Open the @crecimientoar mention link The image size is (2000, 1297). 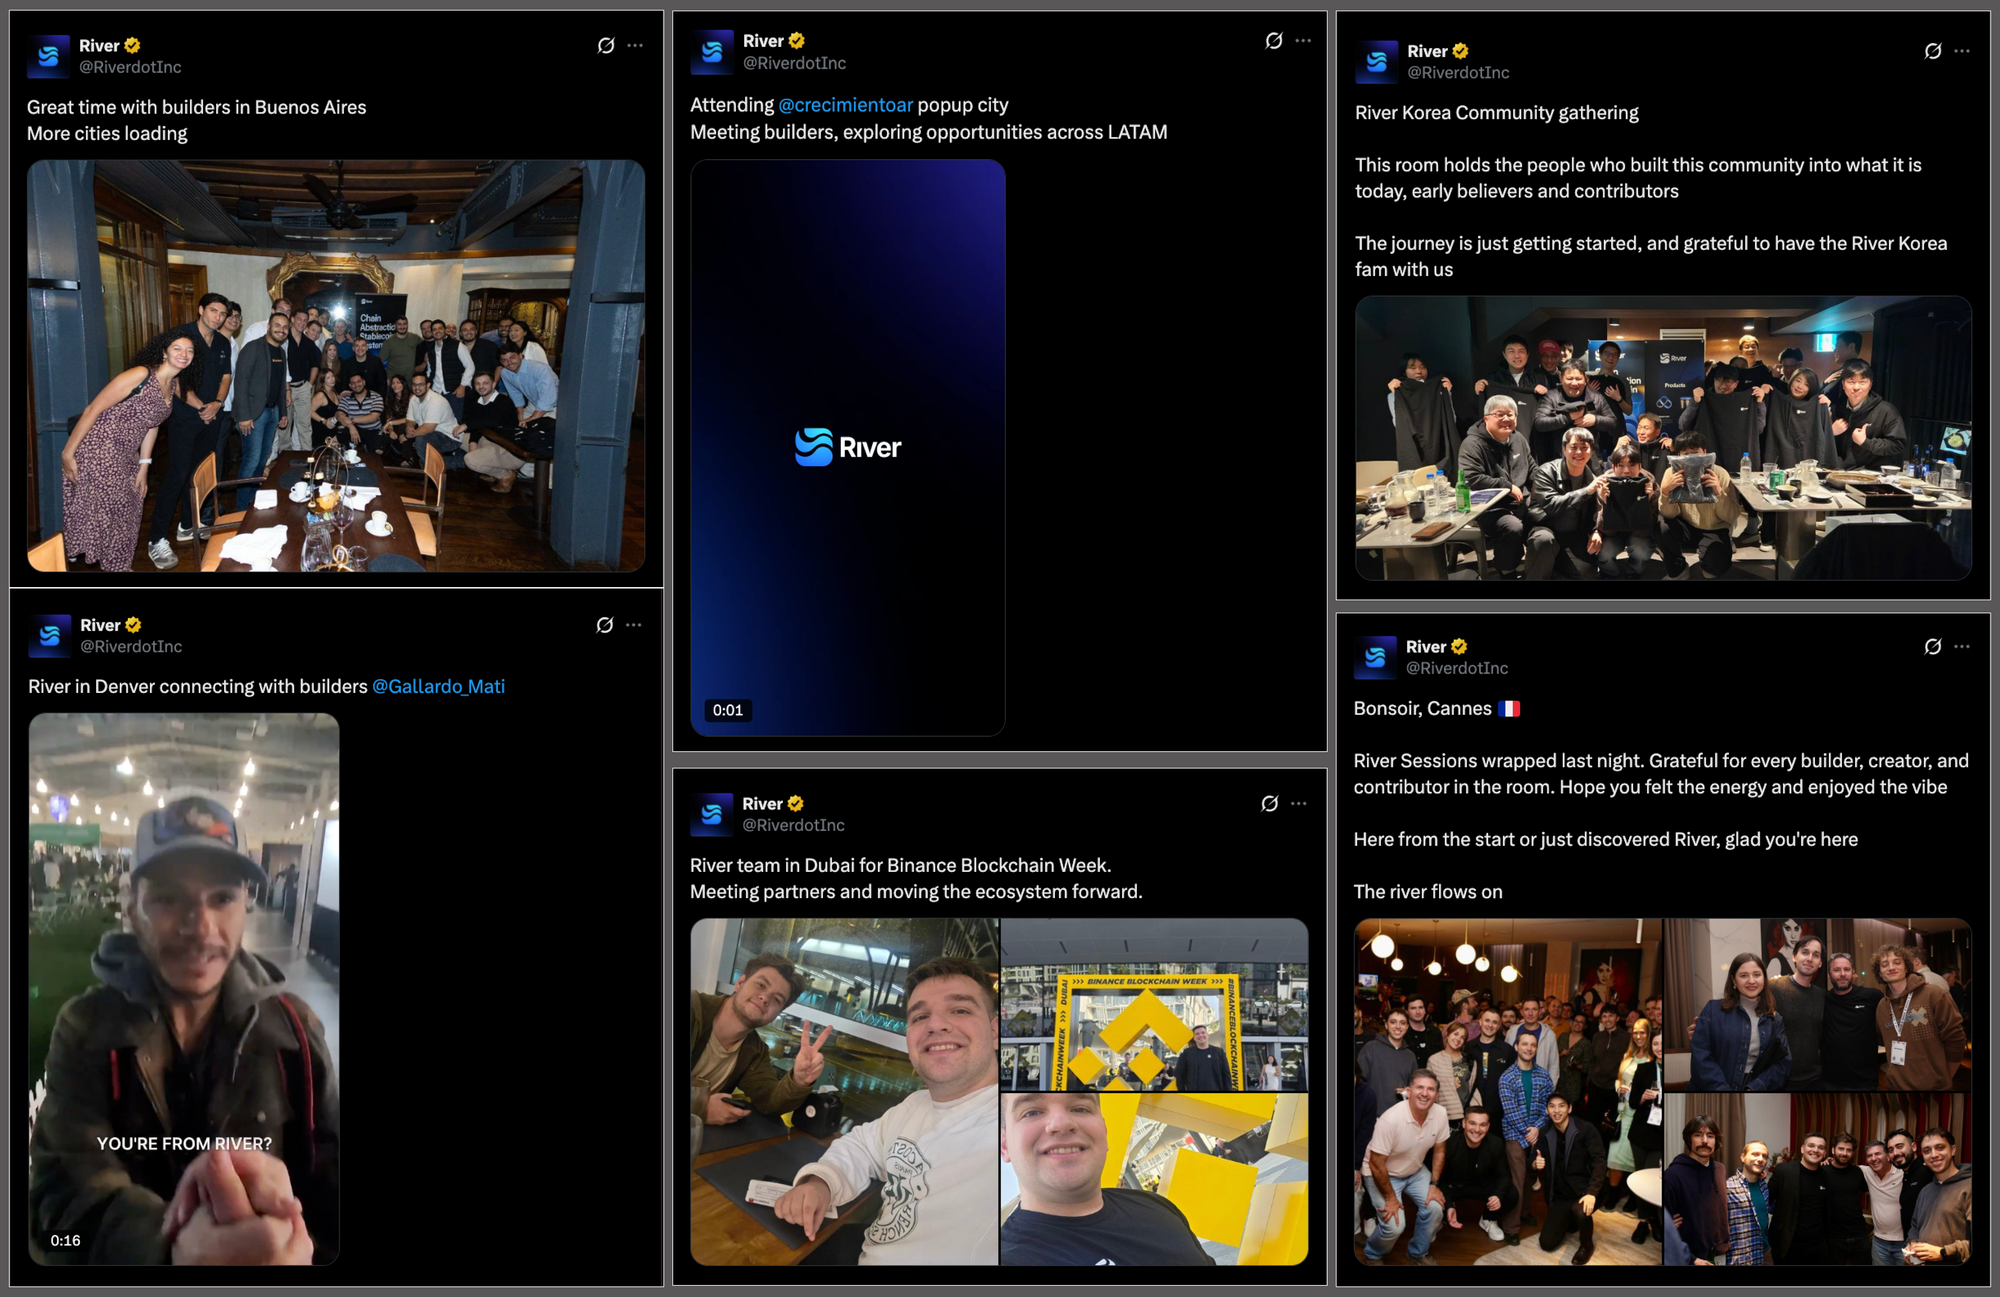pos(845,105)
